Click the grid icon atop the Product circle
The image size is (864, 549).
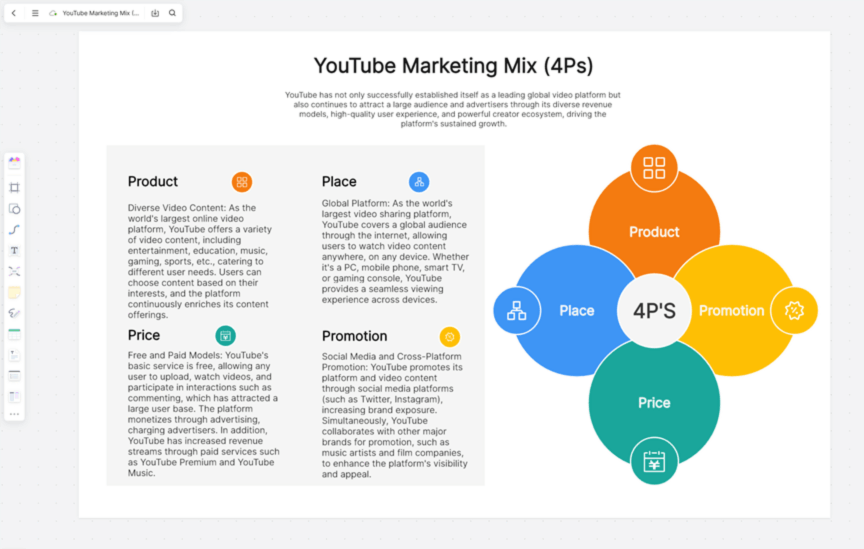(654, 168)
